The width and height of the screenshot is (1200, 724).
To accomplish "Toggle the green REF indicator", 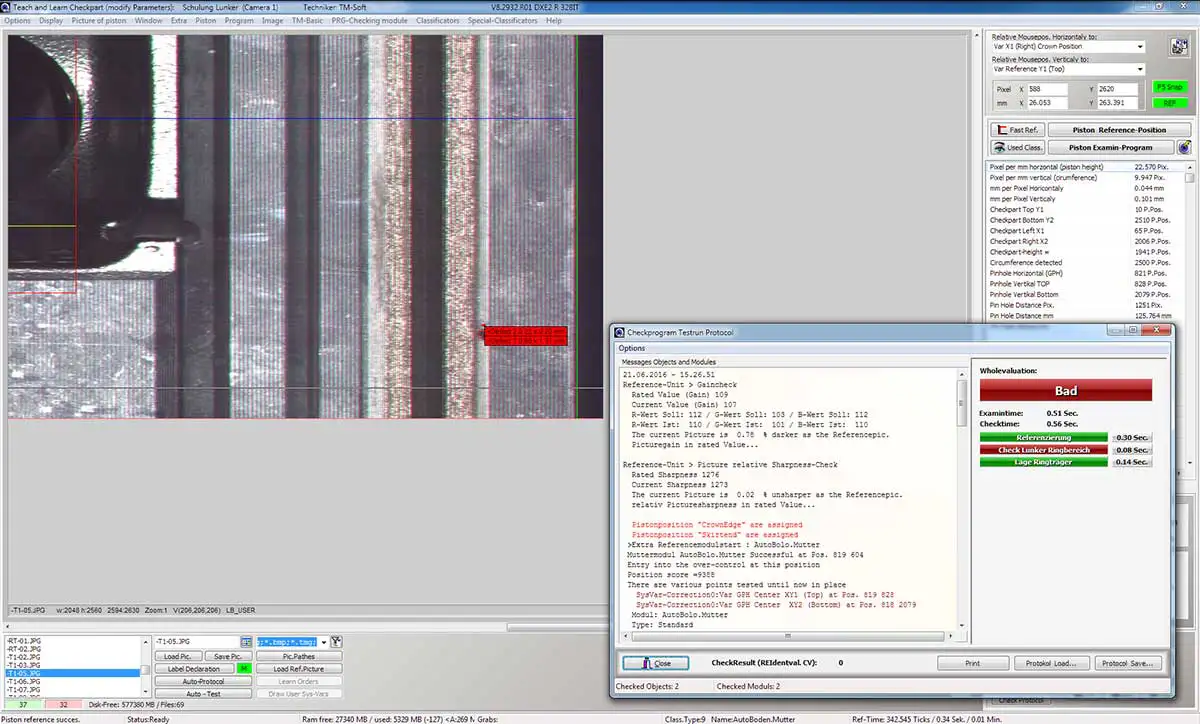I will pos(1169,103).
